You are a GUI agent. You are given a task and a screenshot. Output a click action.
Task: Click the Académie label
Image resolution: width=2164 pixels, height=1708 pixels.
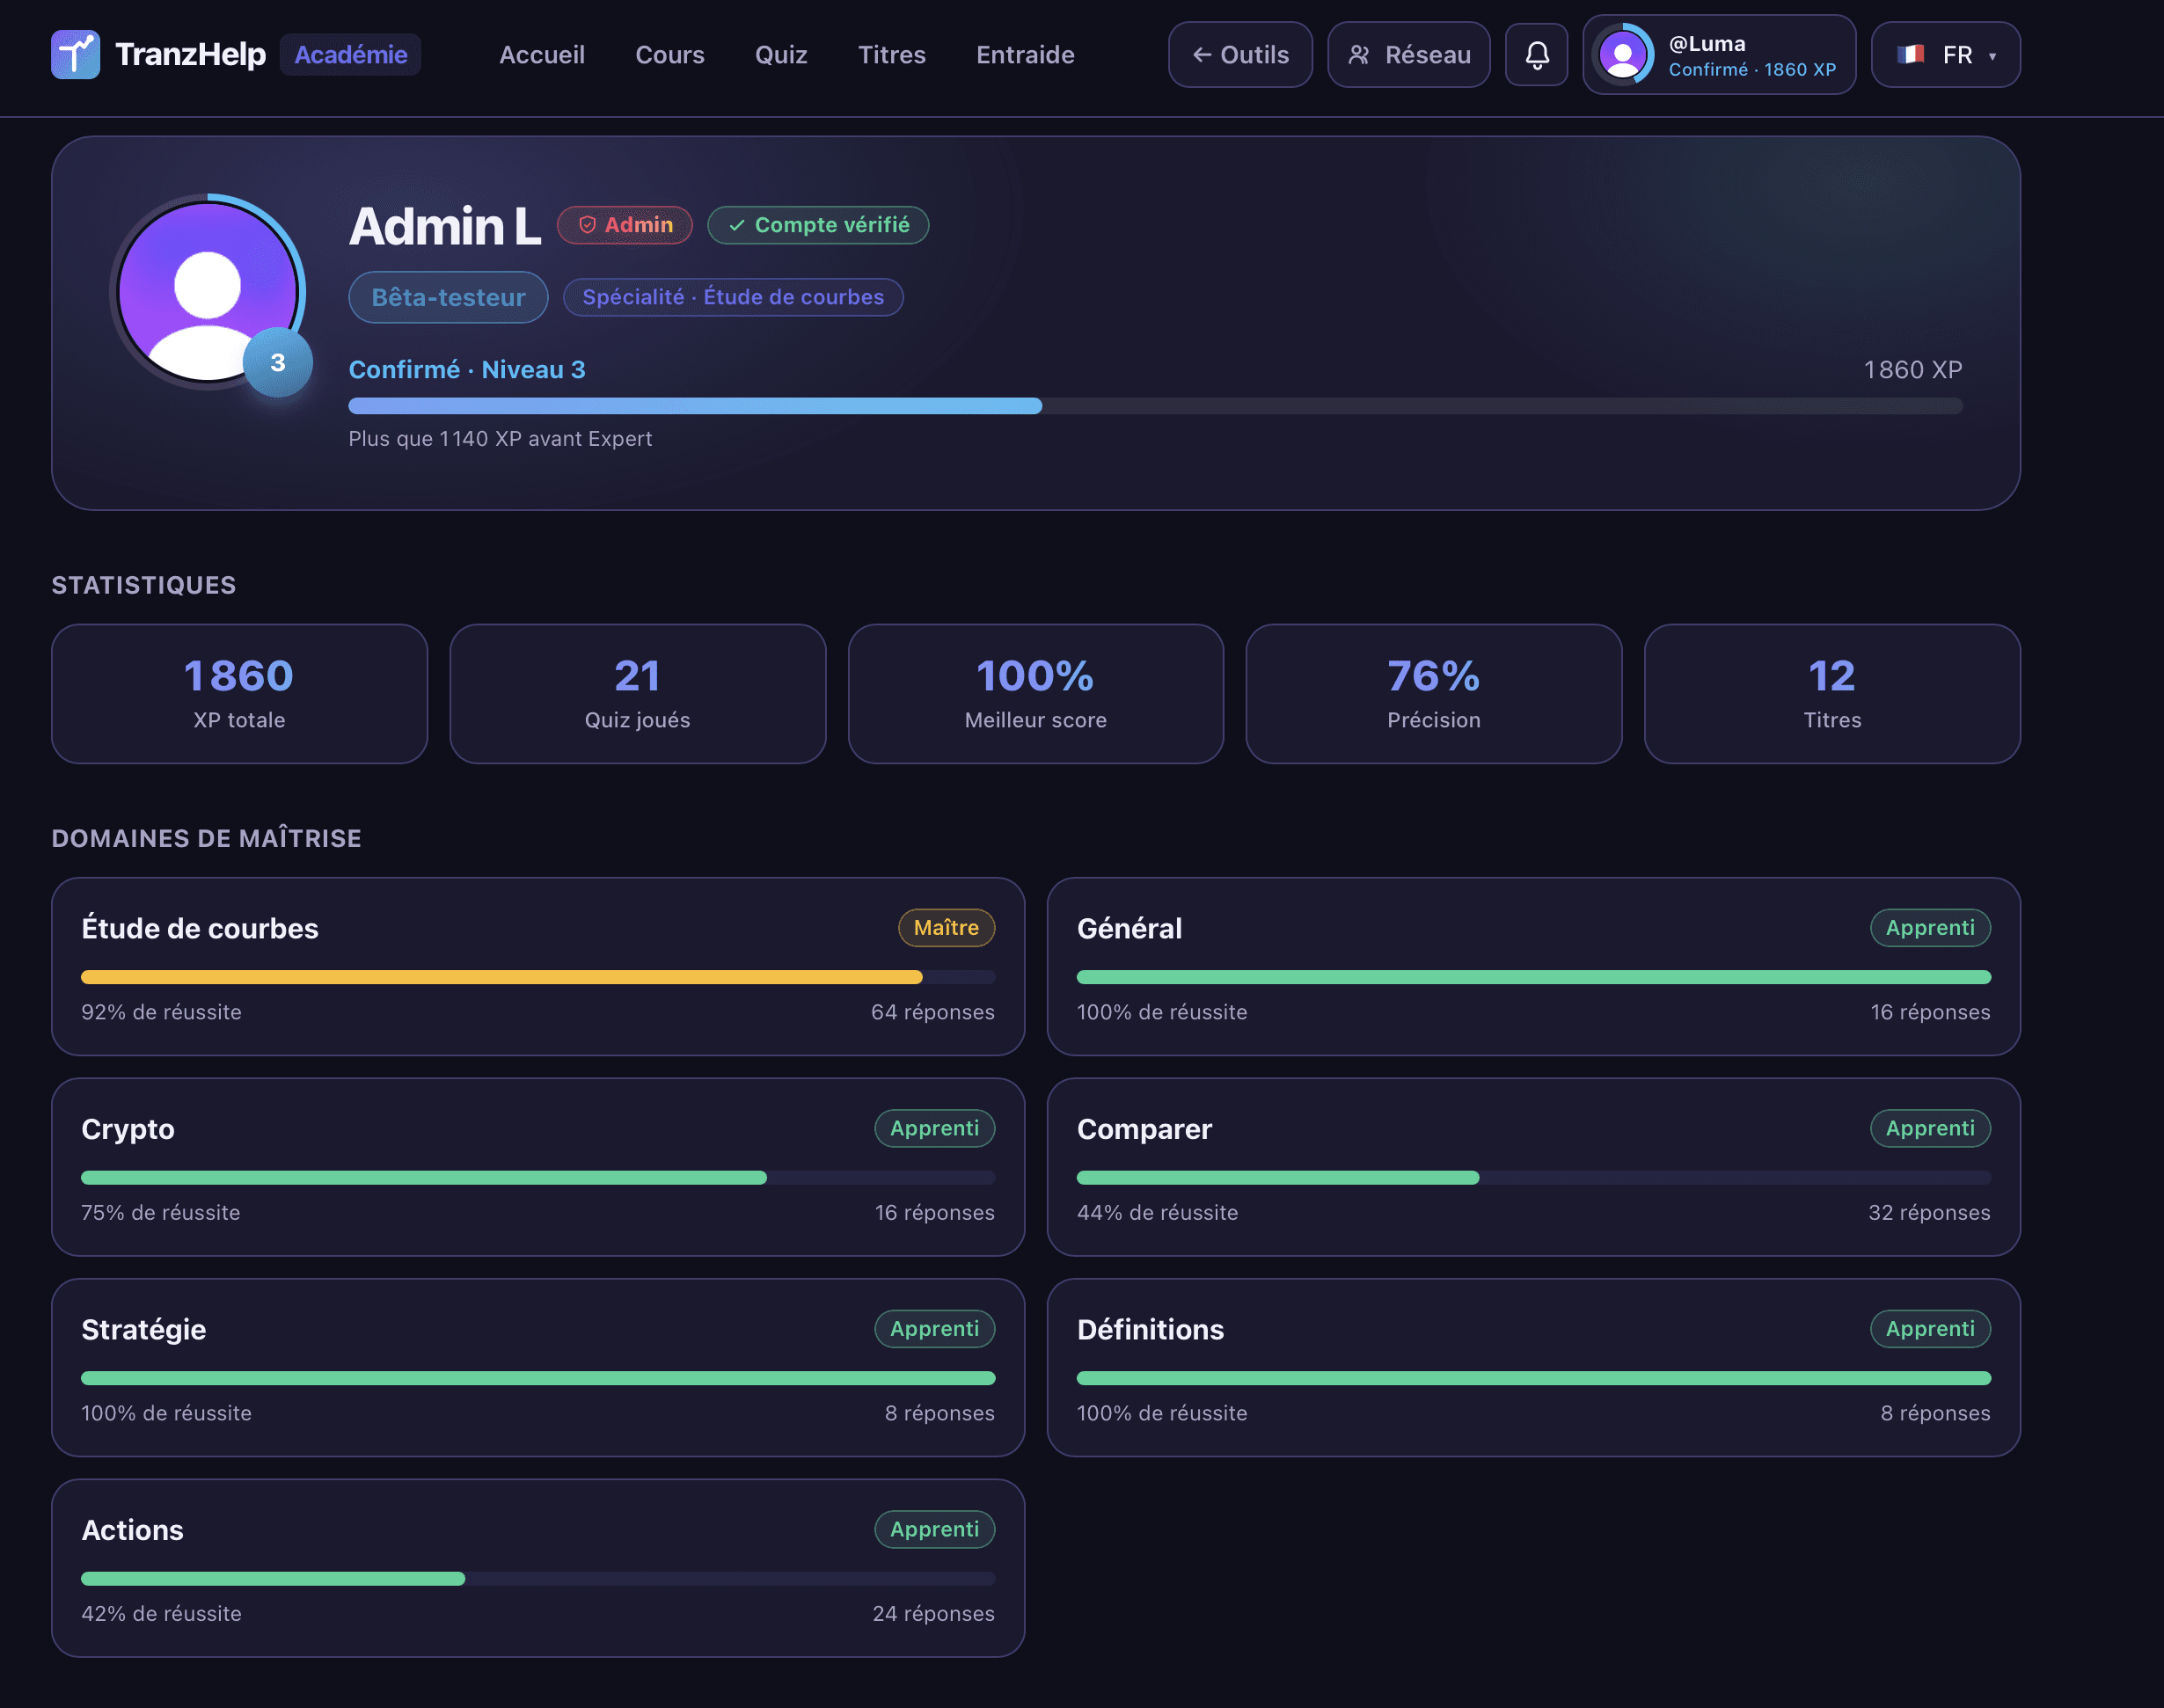click(350, 54)
